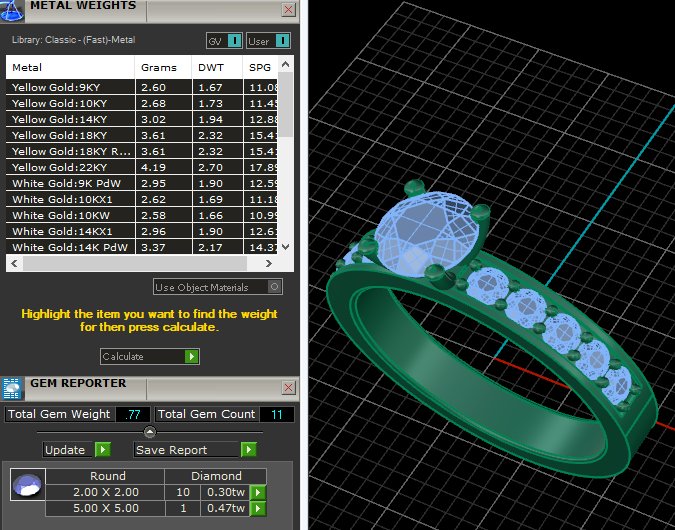Click the Save Report button
Image resolution: width=675 pixels, height=530 pixels.
(195, 450)
